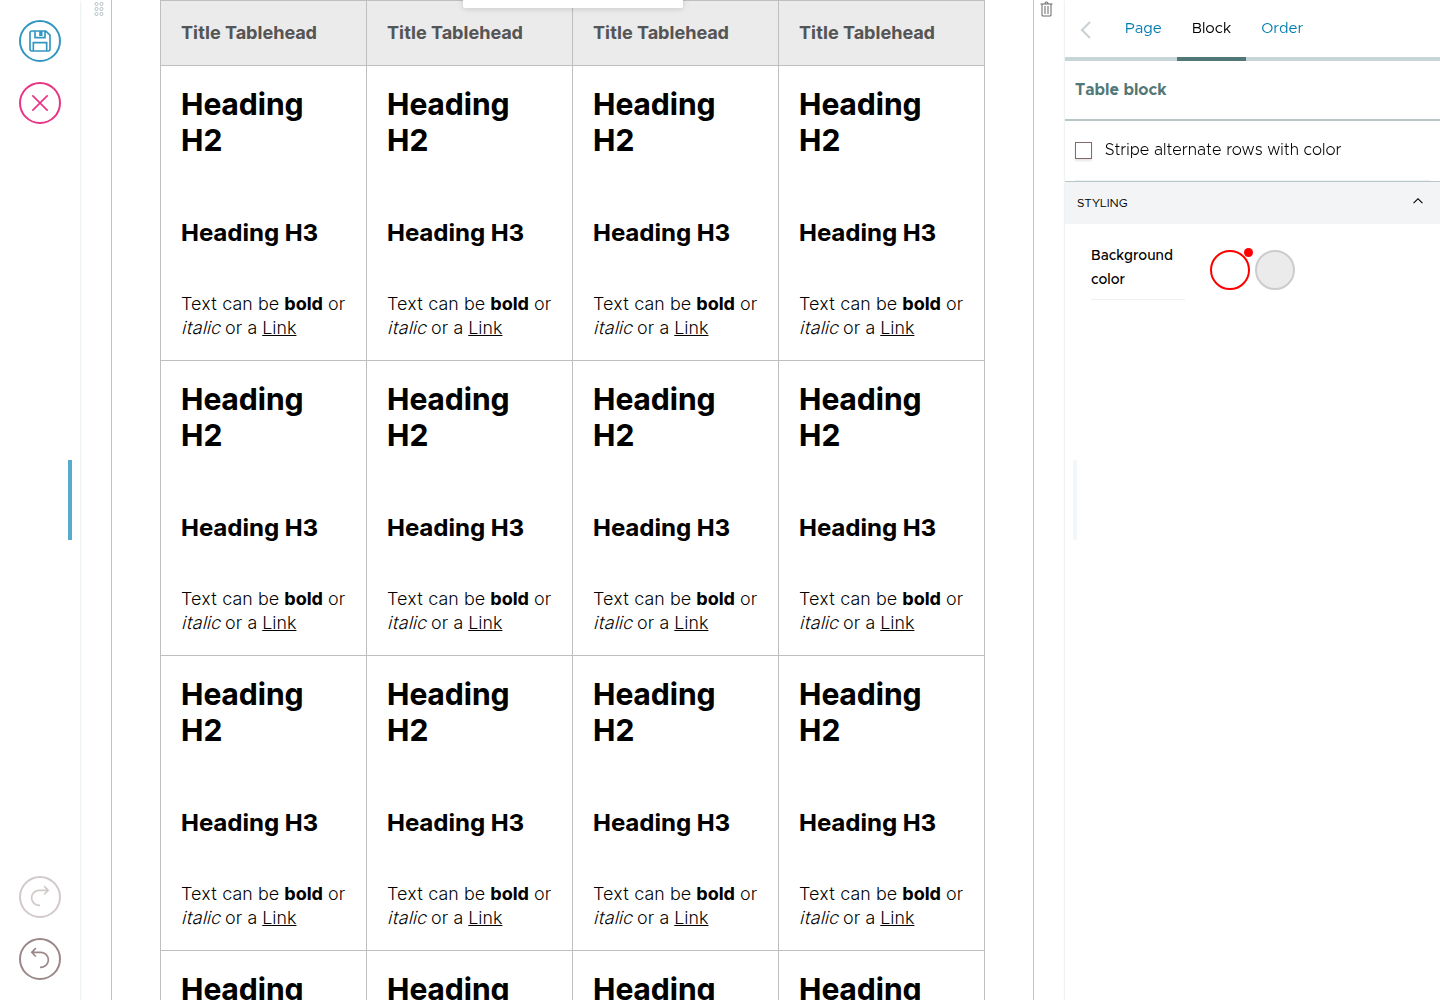Image resolution: width=1440 pixels, height=1000 pixels.
Task: Click the greyed-out redo arrow icon
Action: pyautogui.click(x=40, y=897)
